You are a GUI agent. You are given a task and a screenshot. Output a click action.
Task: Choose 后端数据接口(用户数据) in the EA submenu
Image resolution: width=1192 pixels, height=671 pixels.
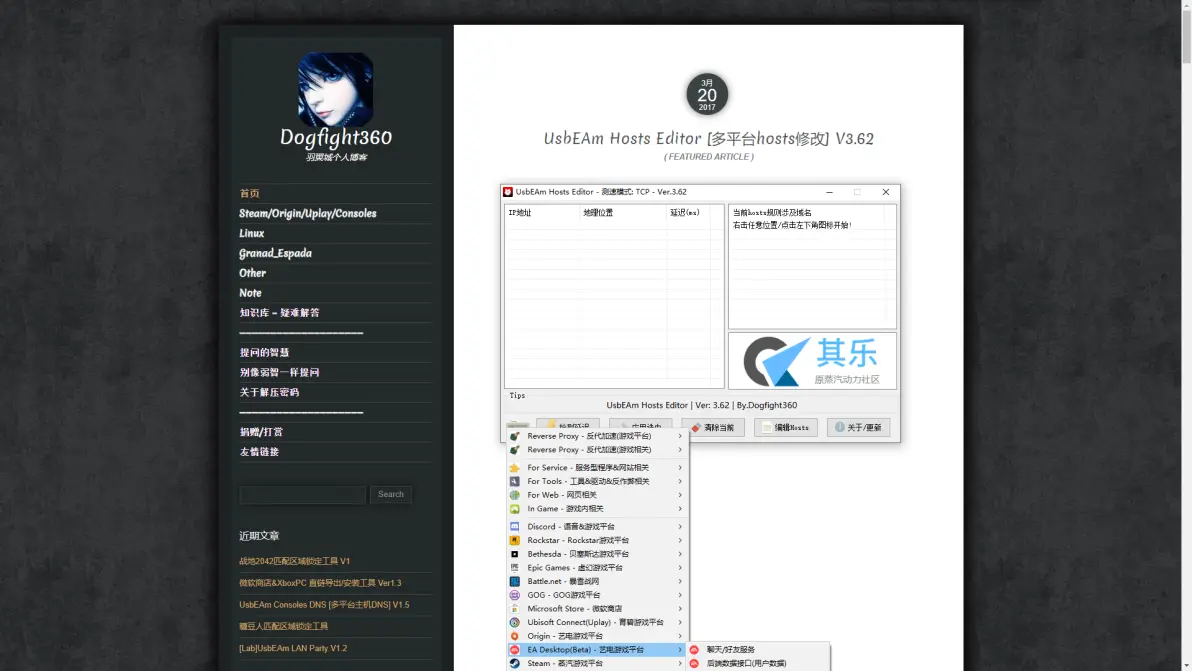[x=758, y=663]
